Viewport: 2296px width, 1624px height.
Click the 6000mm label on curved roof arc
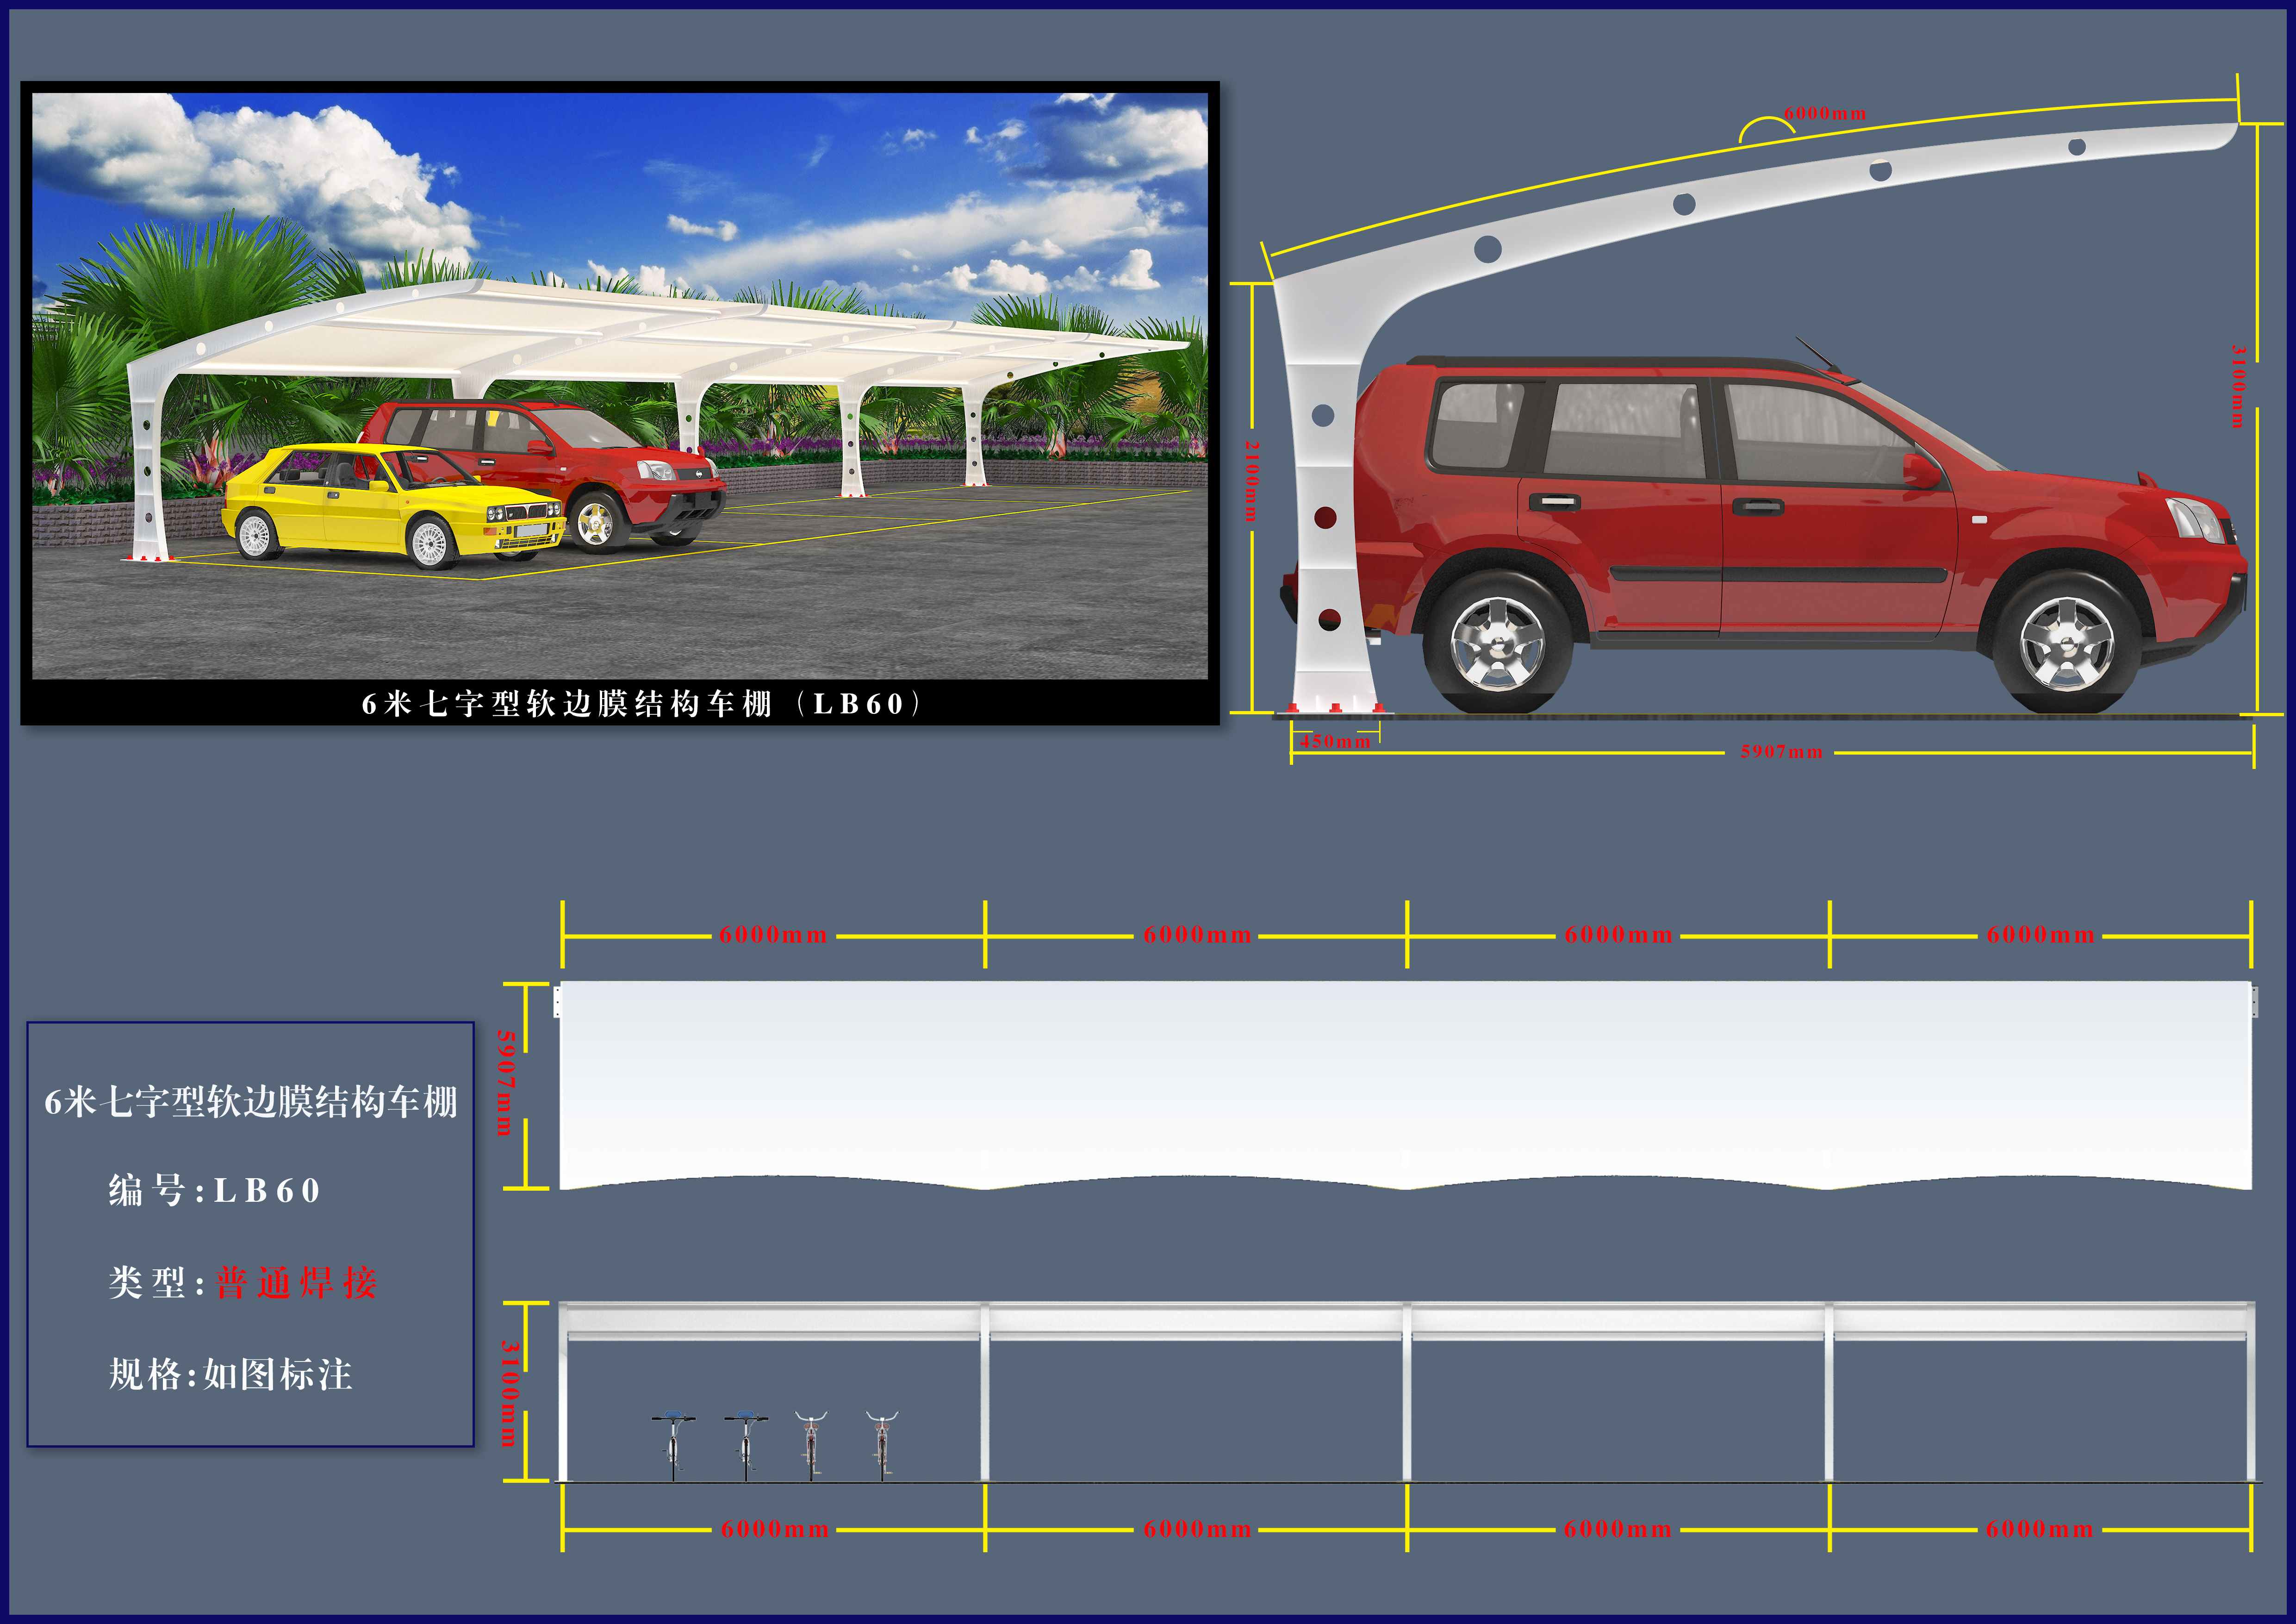click(1825, 113)
